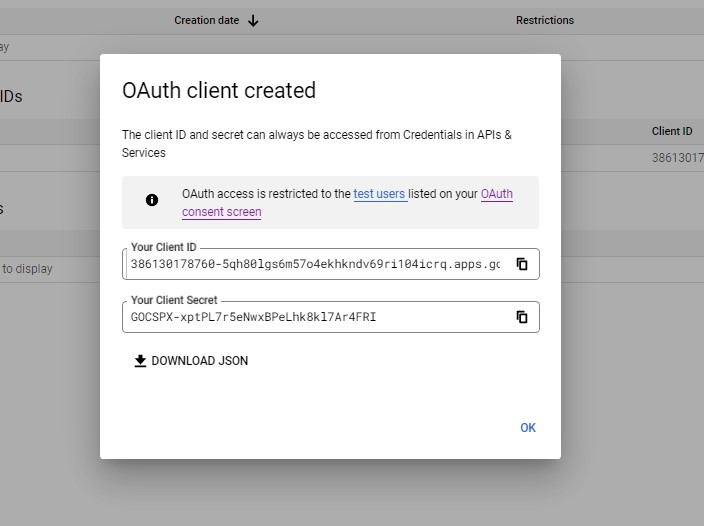704x526 pixels.
Task: Click the Creation date sort arrow
Action: pyautogui.click(x=253, y=21)
